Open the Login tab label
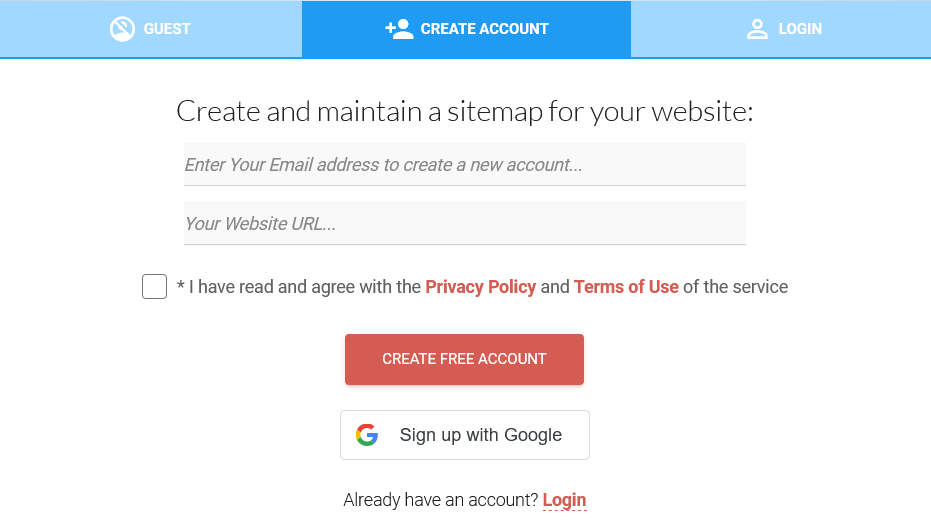The height and width of the screenshot is (530, 931). (800, 29)
